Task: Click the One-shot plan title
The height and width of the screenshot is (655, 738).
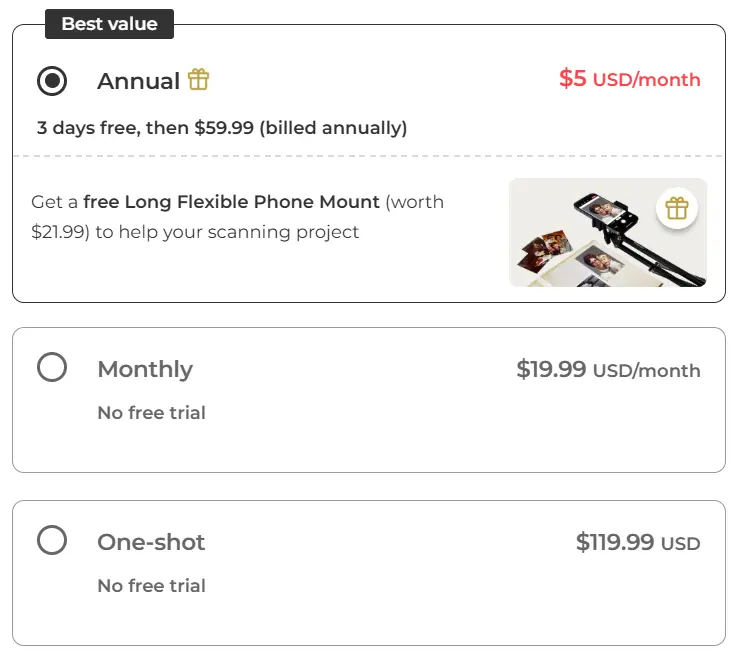Action: coord(151,542)
